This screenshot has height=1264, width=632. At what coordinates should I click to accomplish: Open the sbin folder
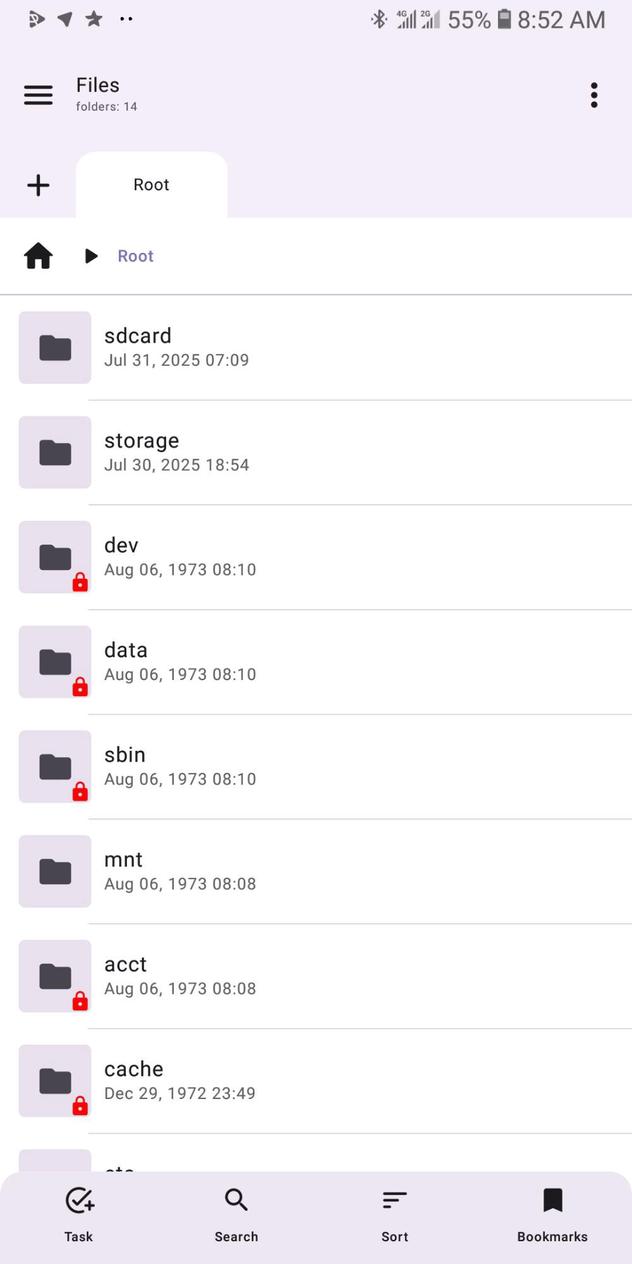[300, 766]
